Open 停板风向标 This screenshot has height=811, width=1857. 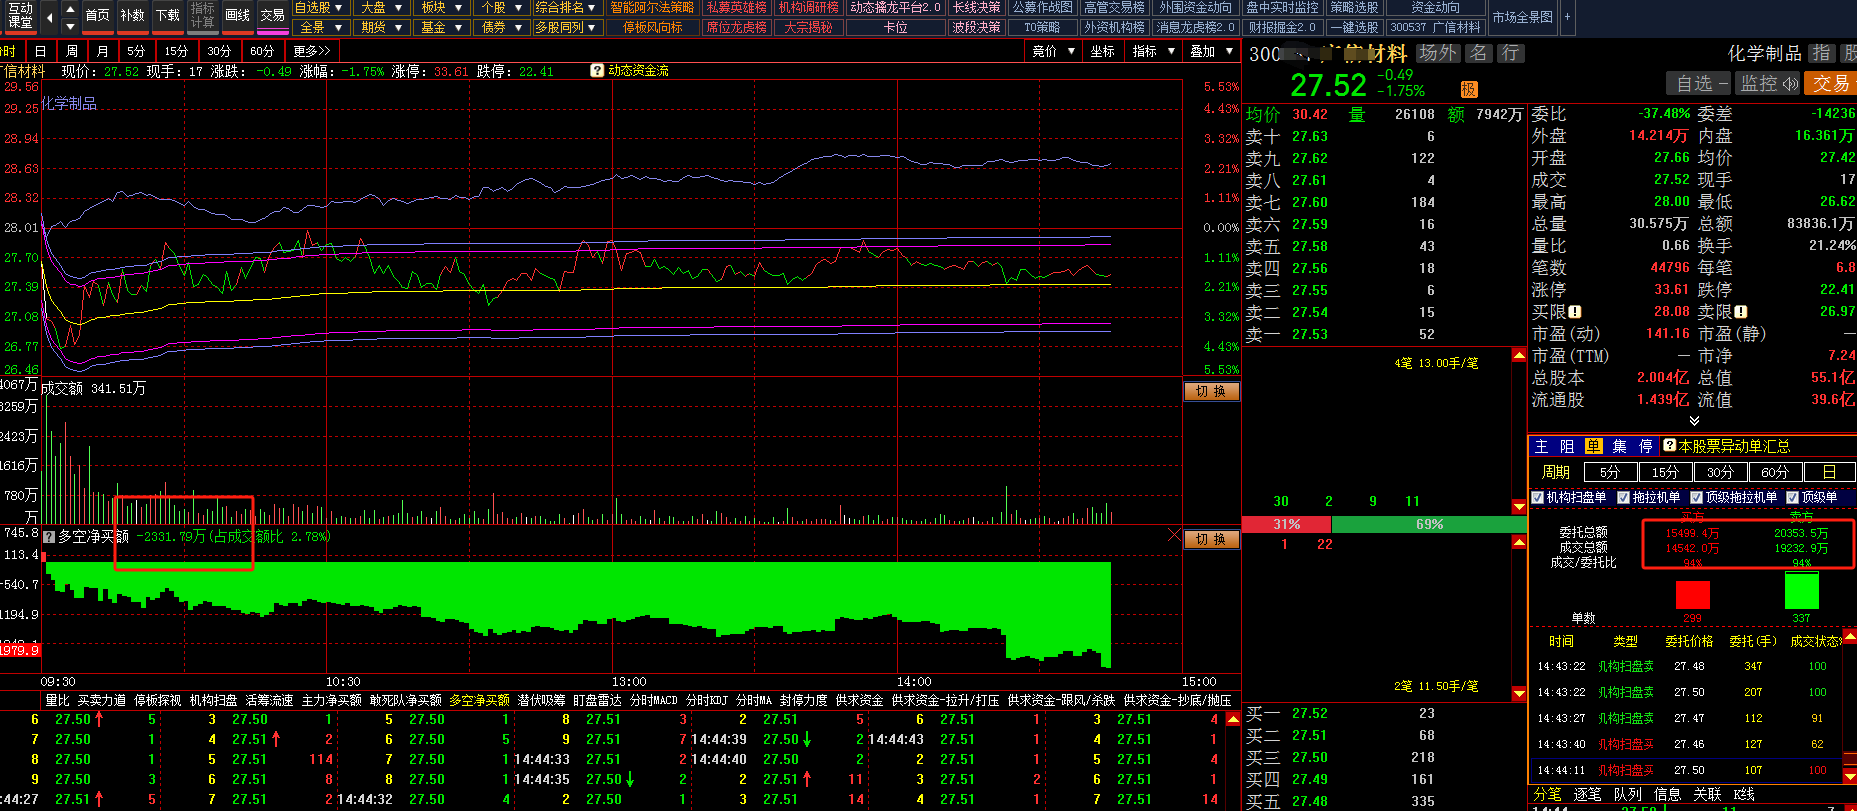(x=652, y=27)
